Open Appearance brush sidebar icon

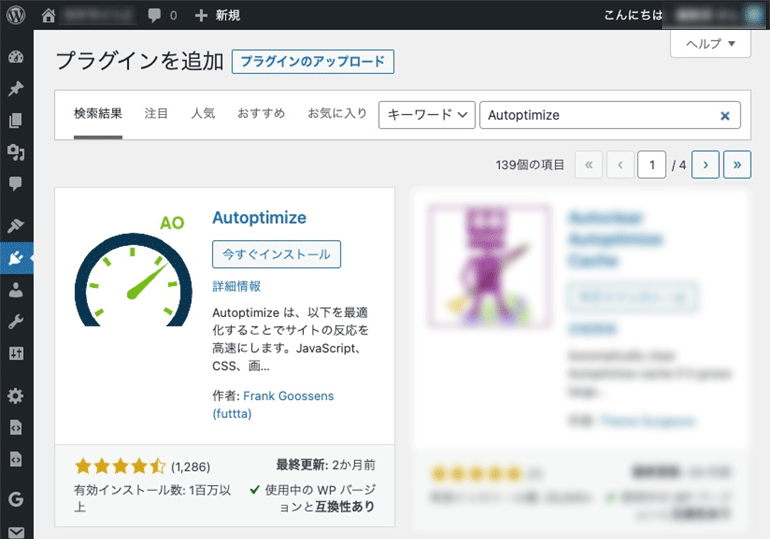(16, 226)
